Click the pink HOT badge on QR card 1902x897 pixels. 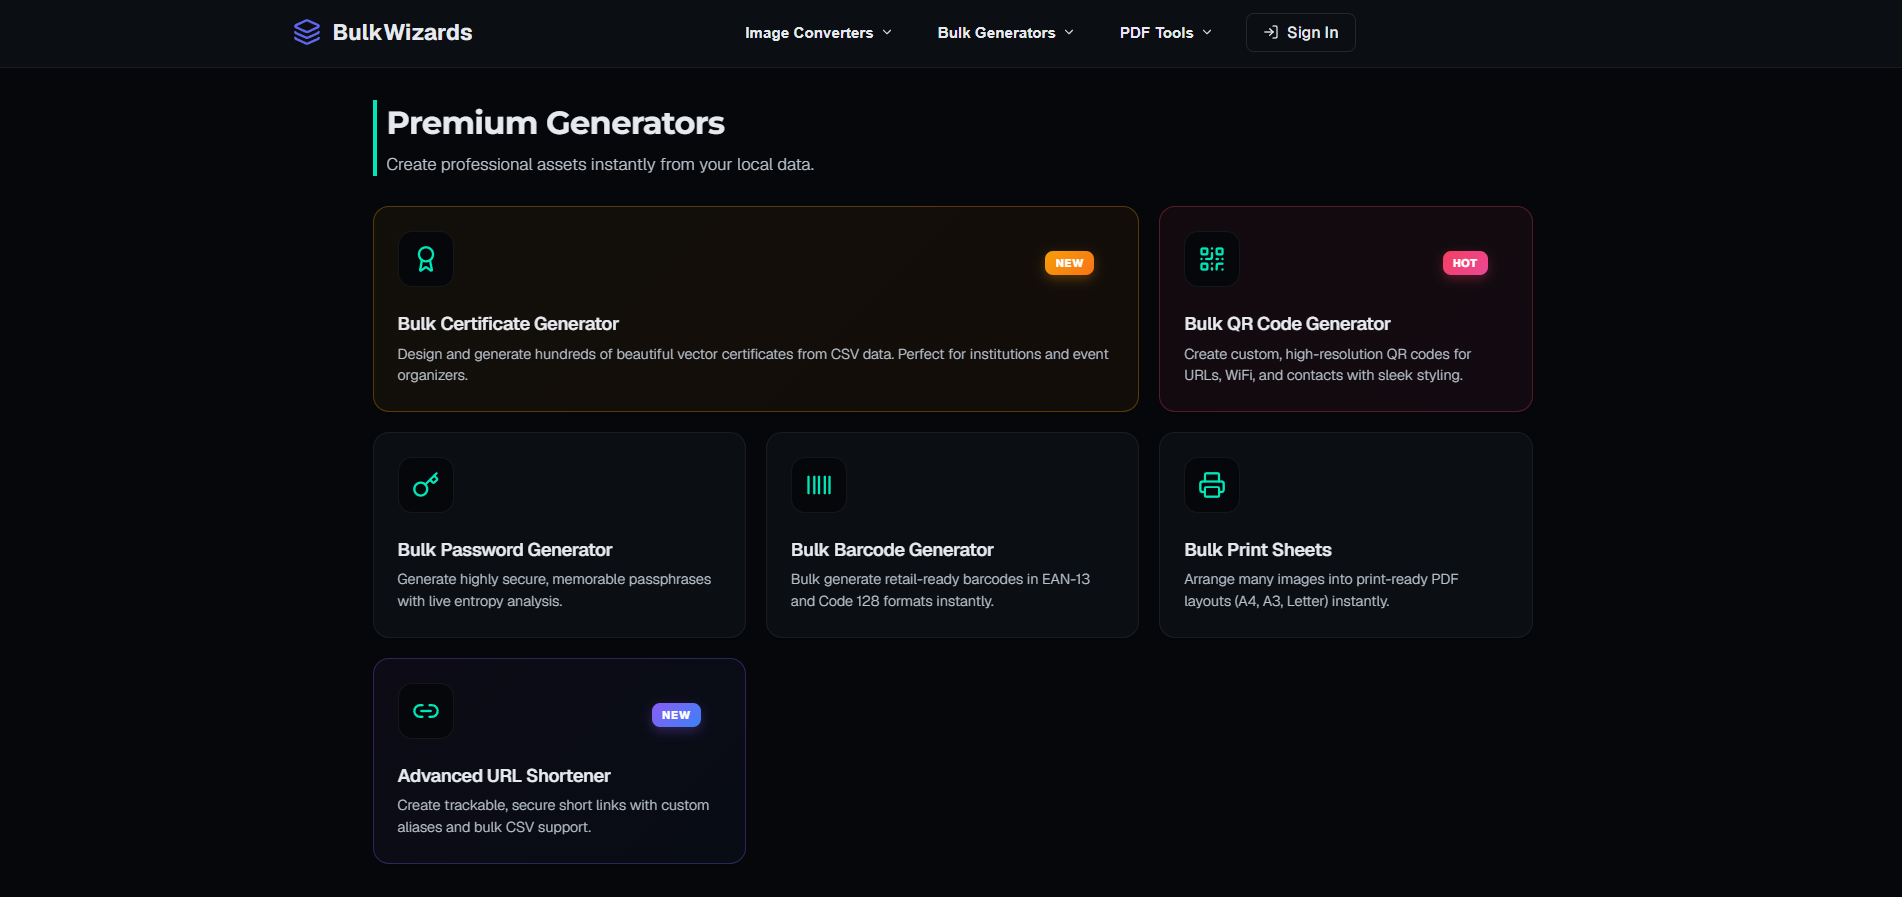point(1465,263)
